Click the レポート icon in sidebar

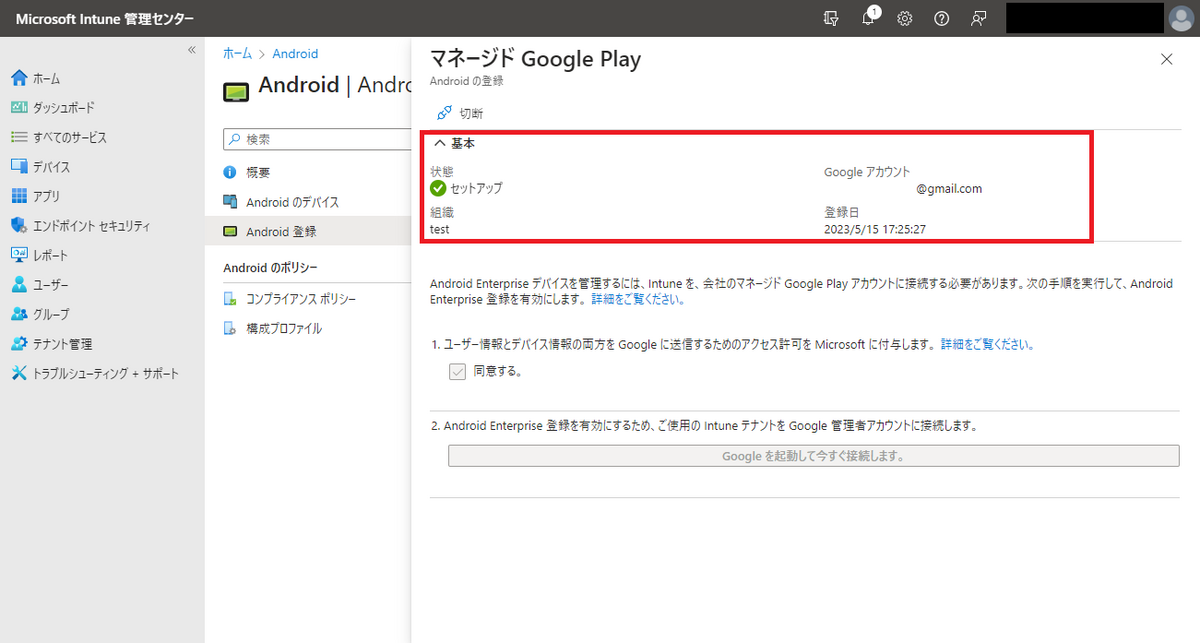(x=18, y=255)
